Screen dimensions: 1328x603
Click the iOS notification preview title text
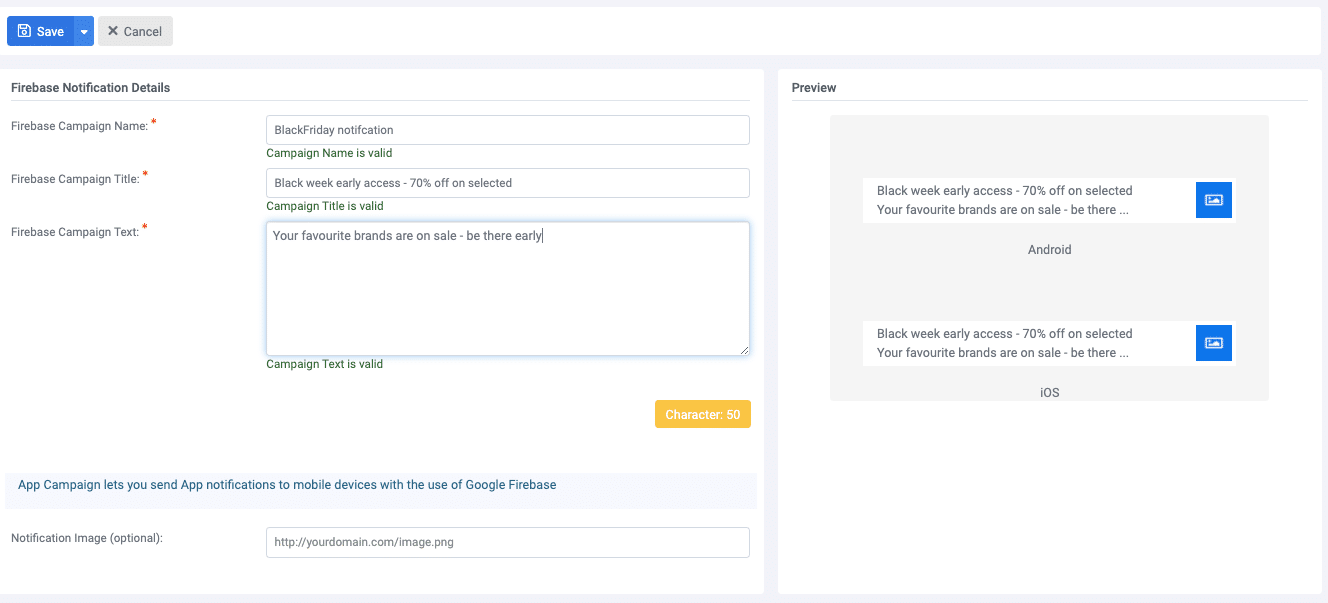tap(1004, 334)
